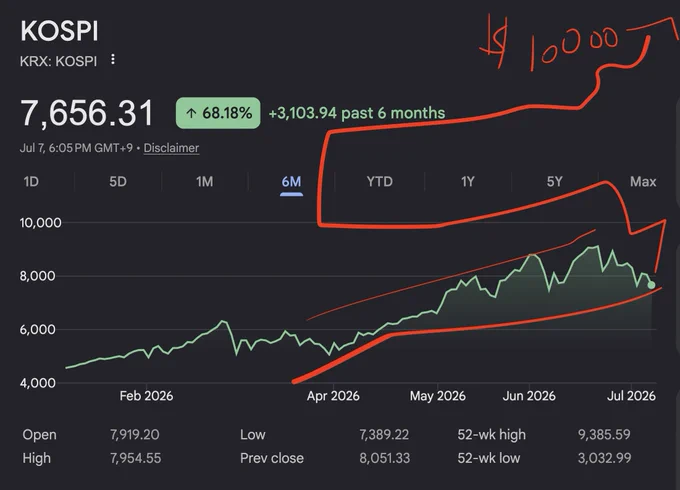The width and height of the screenshot is (680, 490).
Task: Click the Low stat label
Action: [x=252, y=434]
